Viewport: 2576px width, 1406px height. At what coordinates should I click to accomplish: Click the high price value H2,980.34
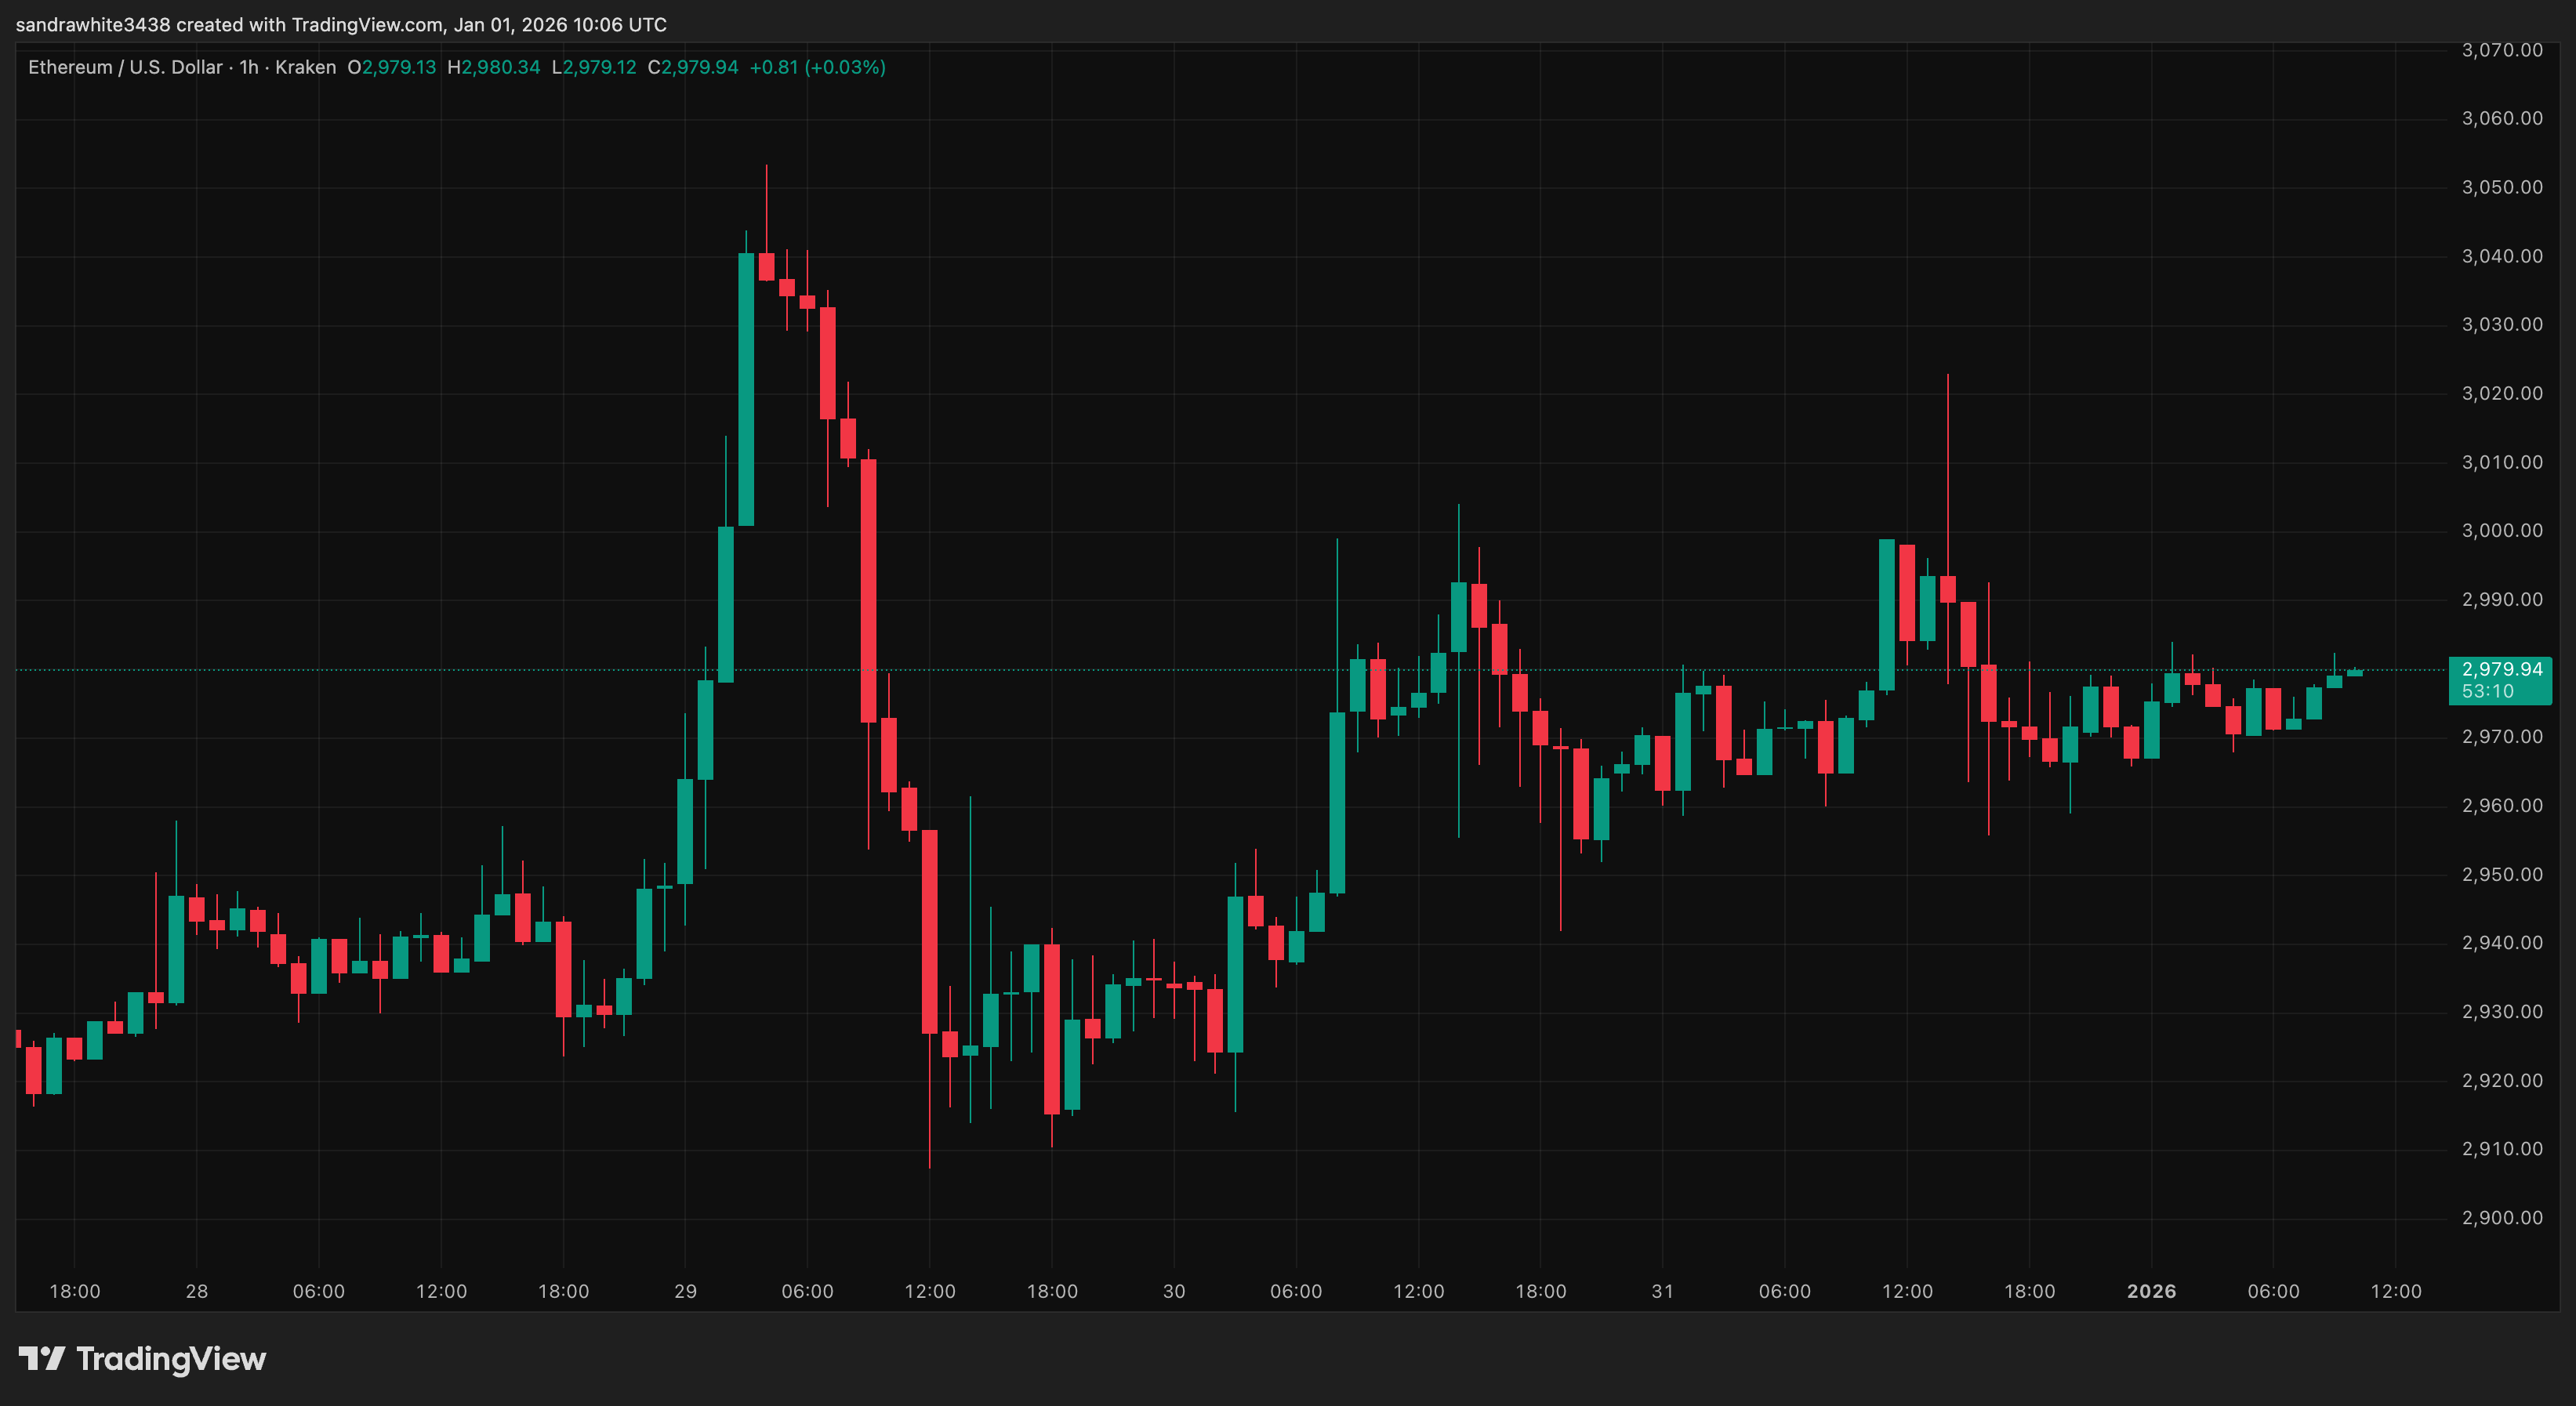point(495,67)
